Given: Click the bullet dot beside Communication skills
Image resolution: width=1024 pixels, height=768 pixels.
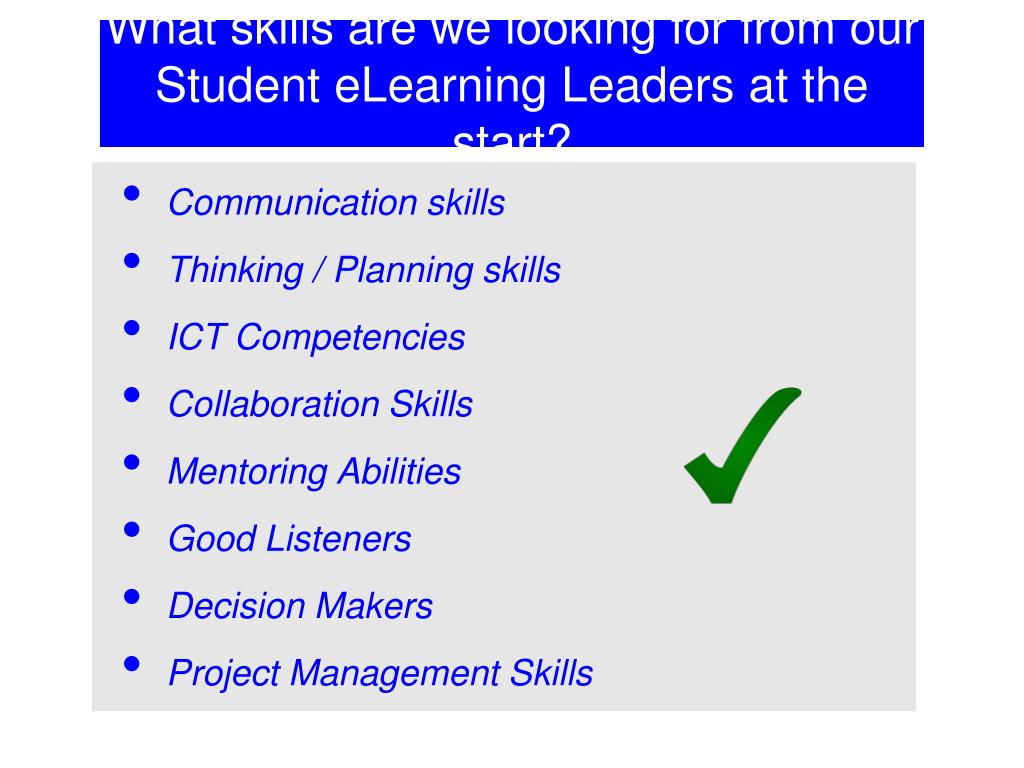Looking at the screenshot, I should pos(132,193).
